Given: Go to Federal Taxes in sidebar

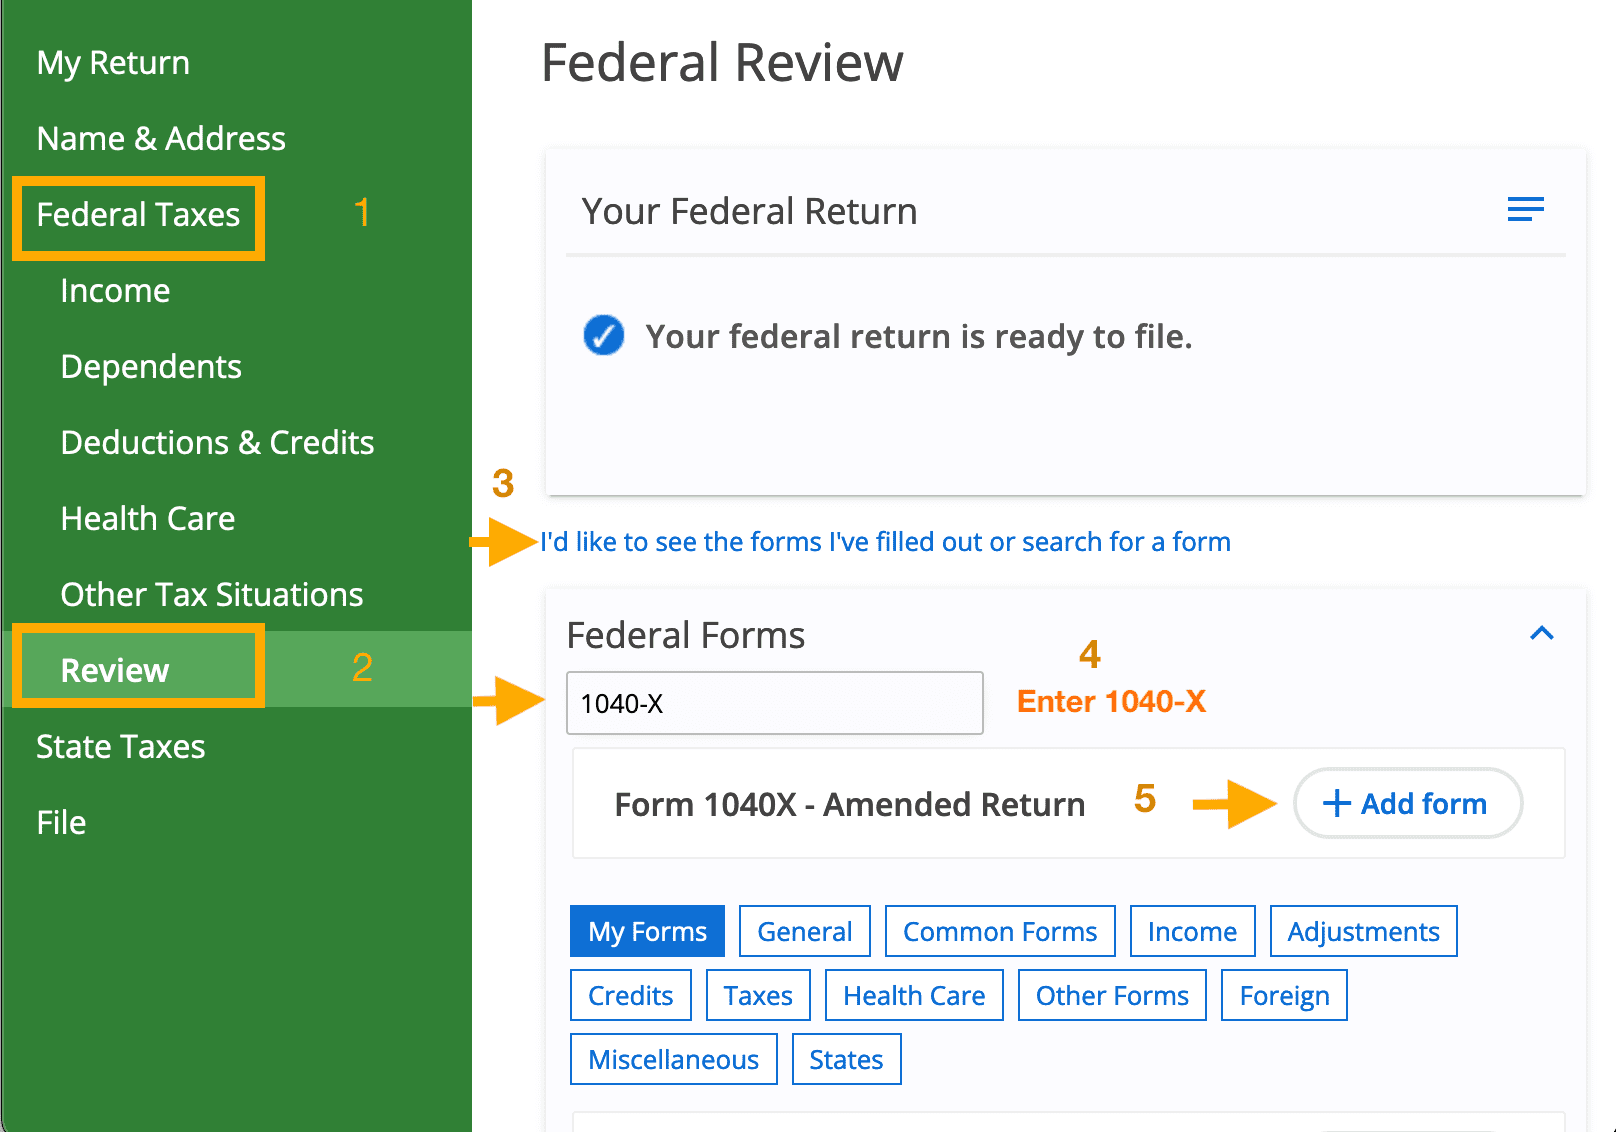Looking at the screenshot, I should pyautogui.click(x=138, y=215).
